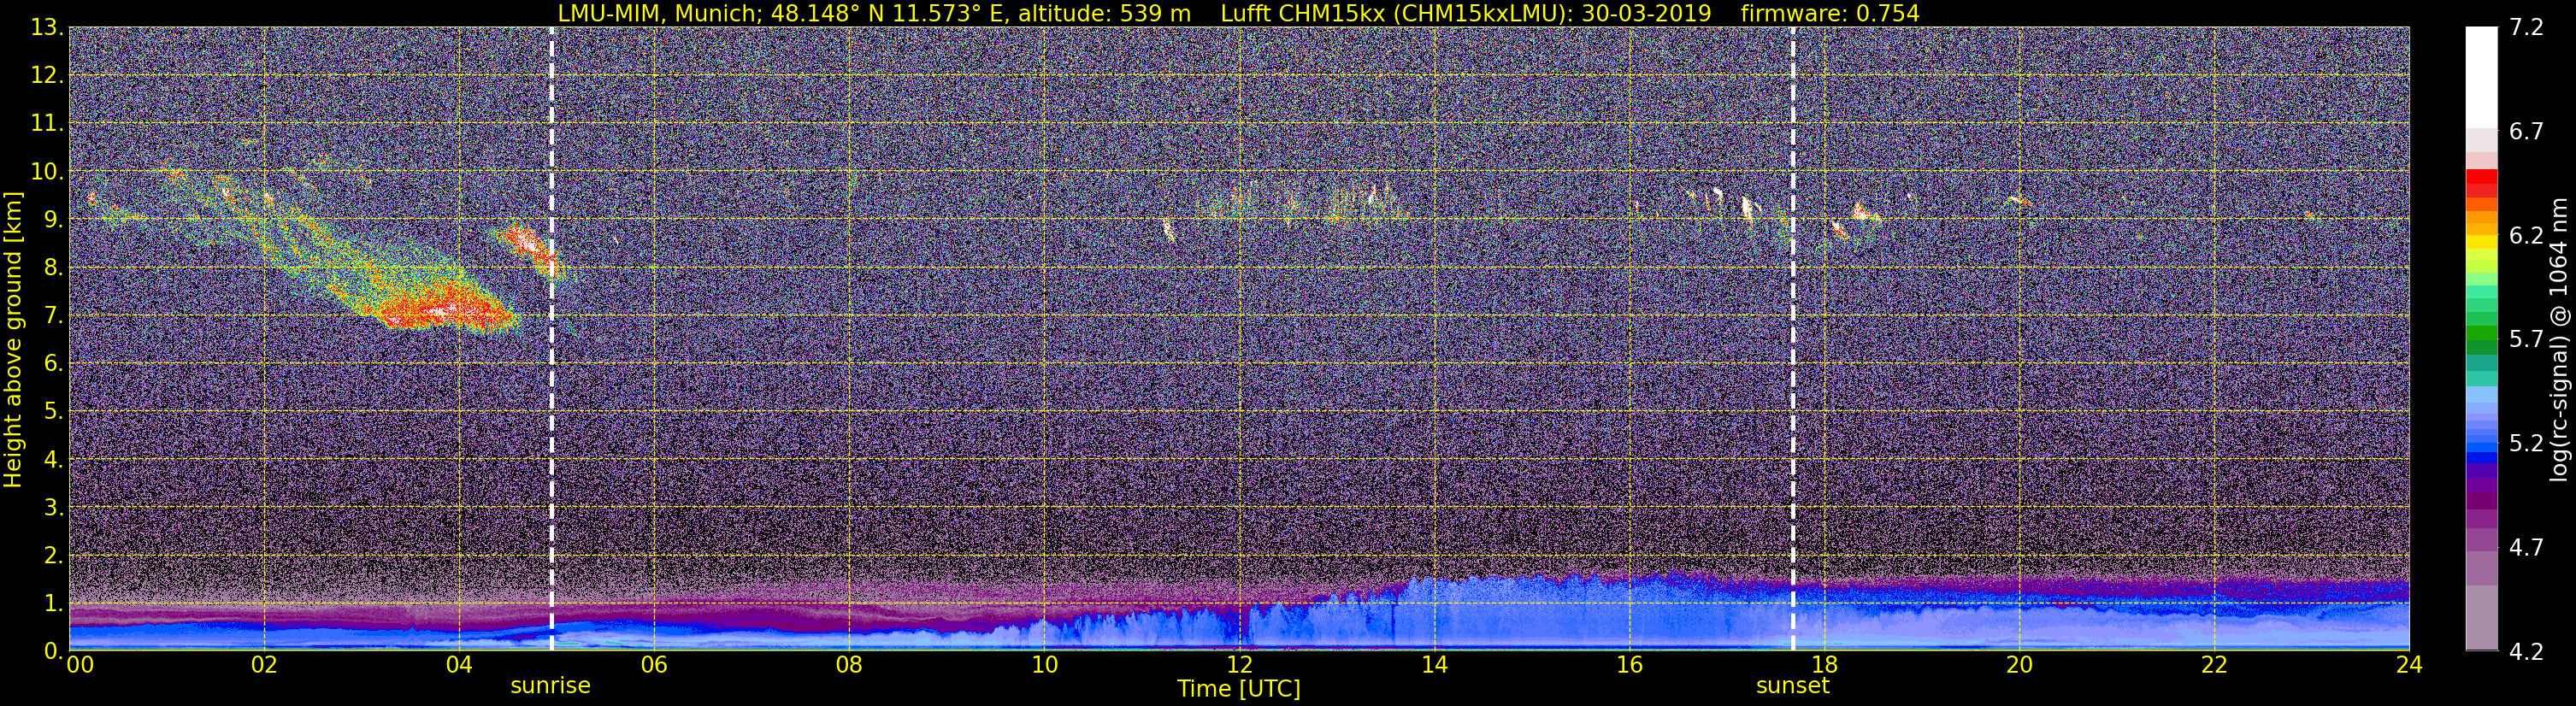
Task: Click the time axis tick label '22'
Action: coord(2214,665)
